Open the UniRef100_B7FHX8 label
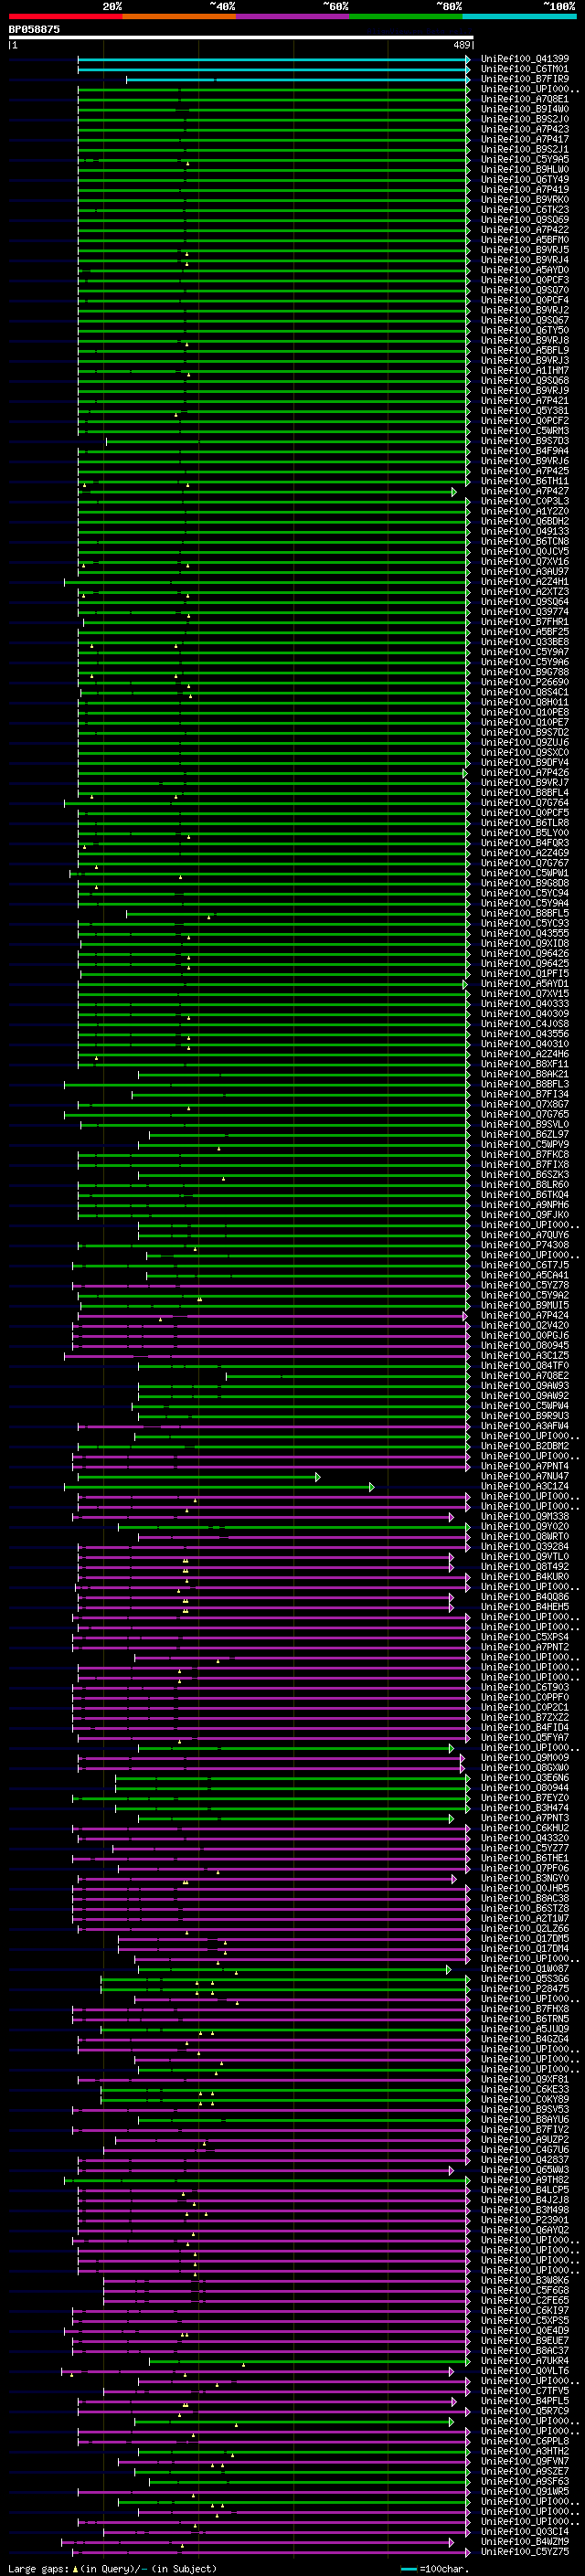Image resolution: width=585 pixels, height=2576 pixels. point(524,2008)
